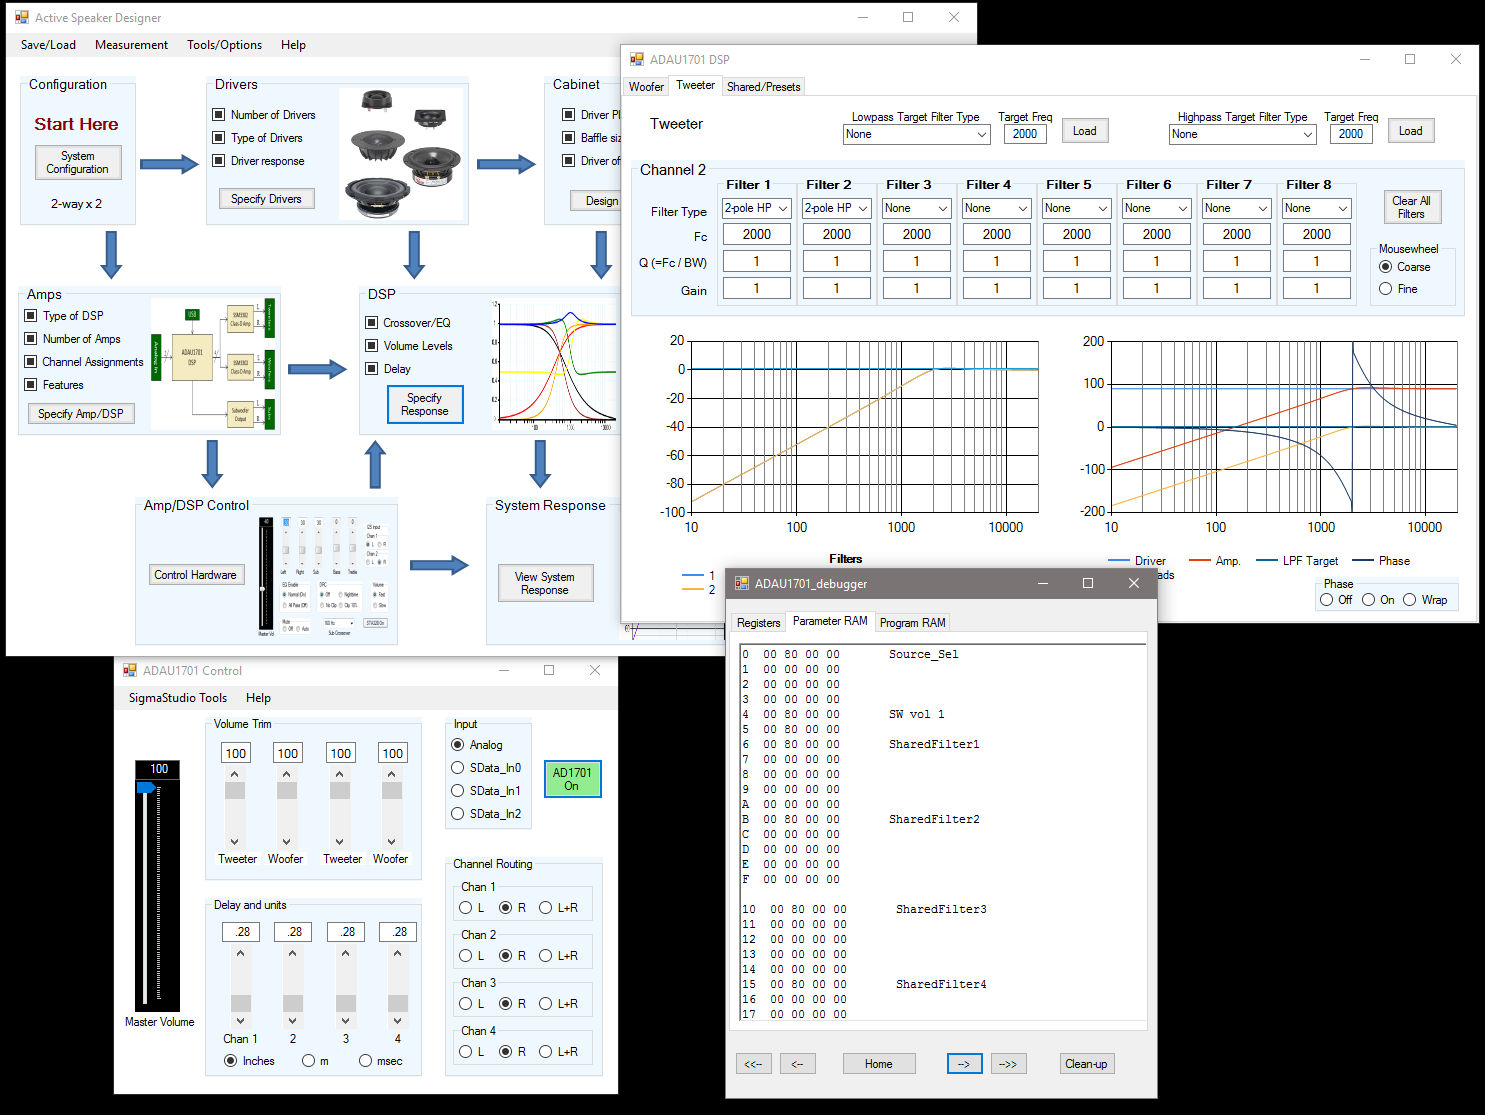Toggle the Crossover/EQ checkbox
The image size is (1485, 1115).
372,323
